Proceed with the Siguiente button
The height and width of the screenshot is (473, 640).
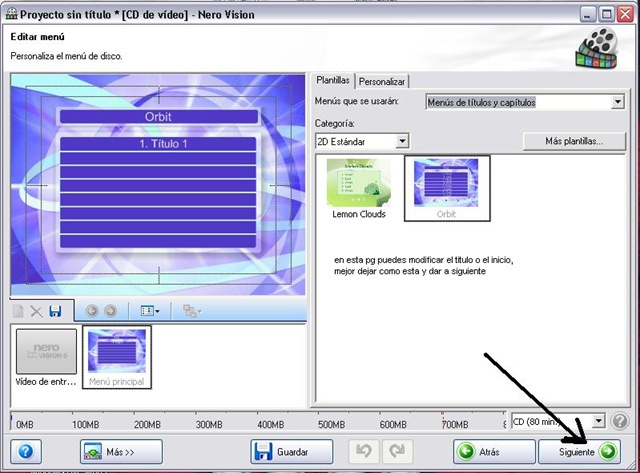pyautogui.click(x=579, y=451)
